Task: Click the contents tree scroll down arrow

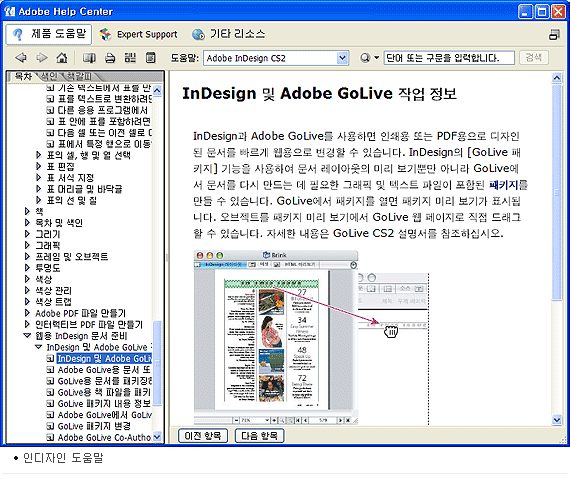Action: (x=157, y=436)
